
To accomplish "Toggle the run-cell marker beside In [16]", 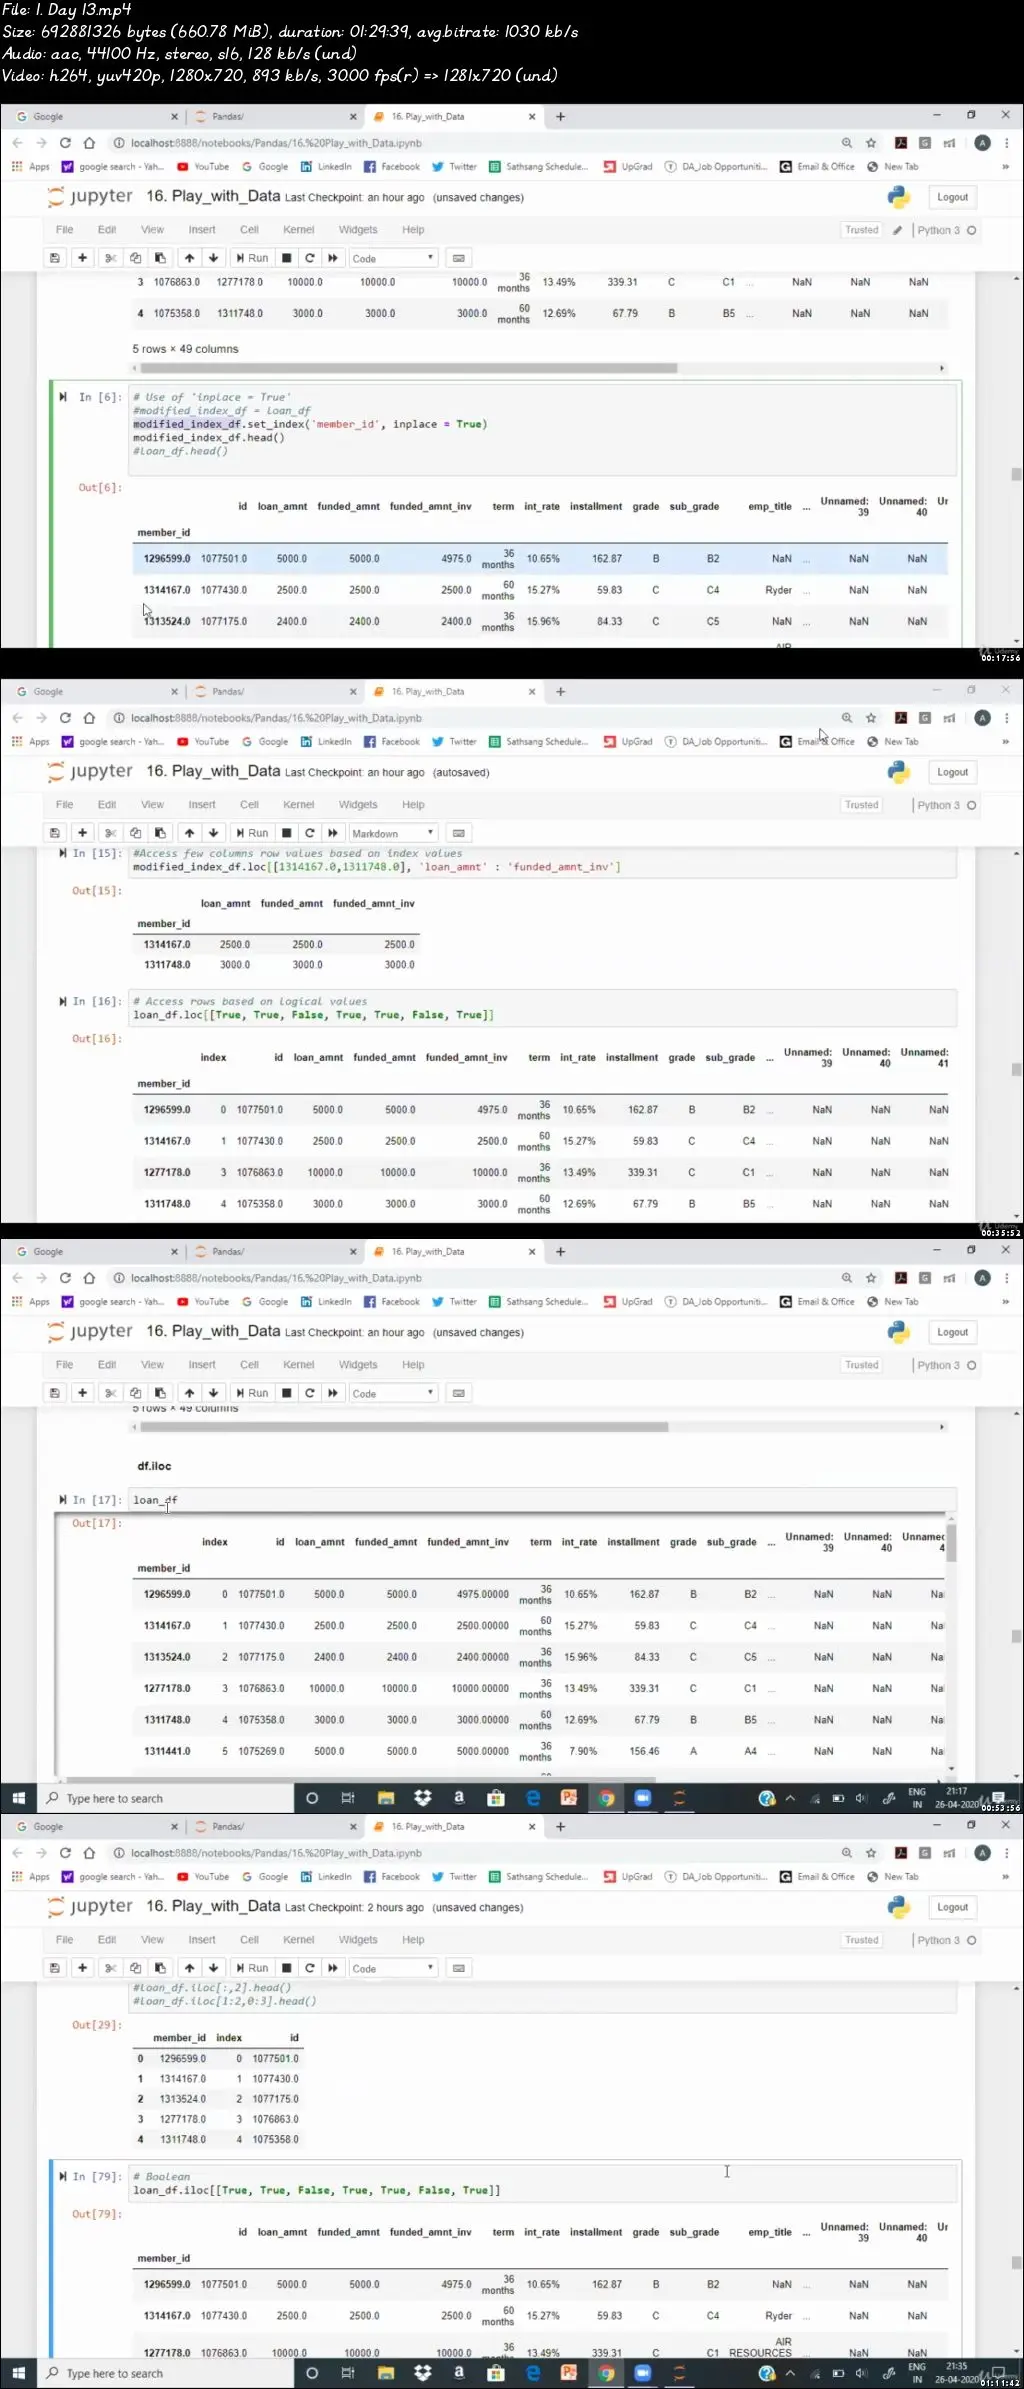I will click(63, 1001).
